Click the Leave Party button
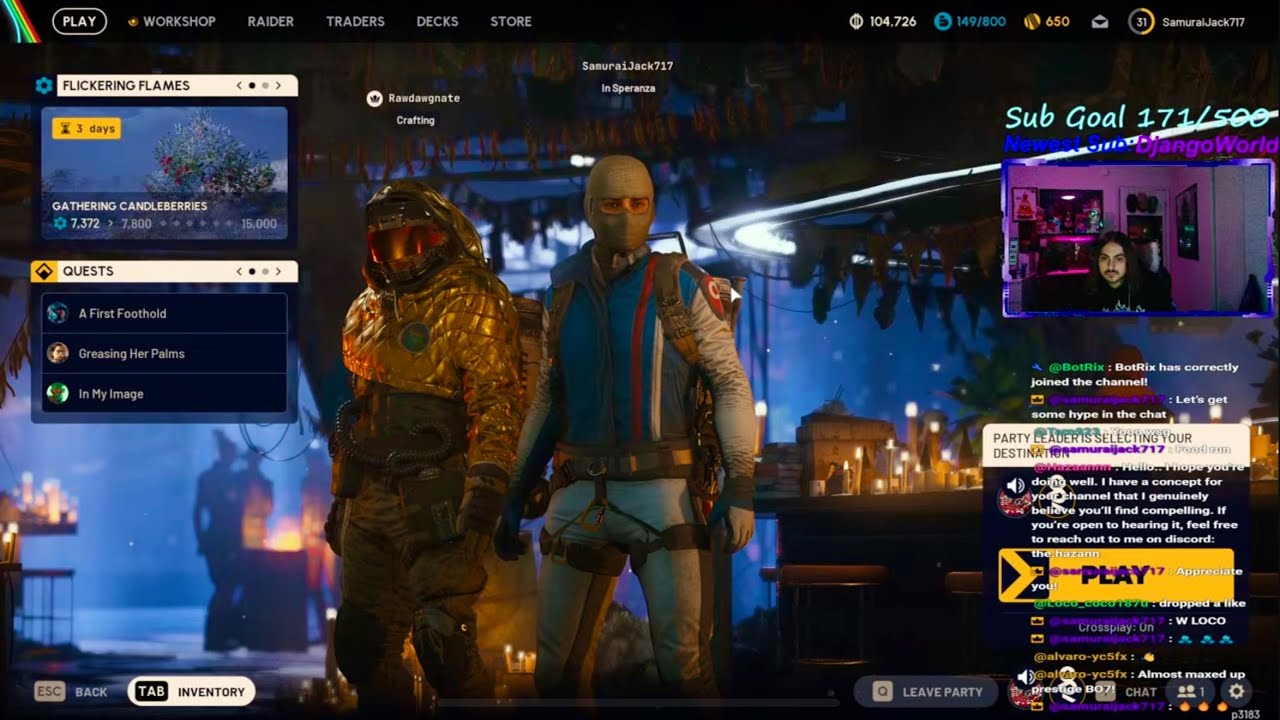The image size is (1280, 720). 928,691
